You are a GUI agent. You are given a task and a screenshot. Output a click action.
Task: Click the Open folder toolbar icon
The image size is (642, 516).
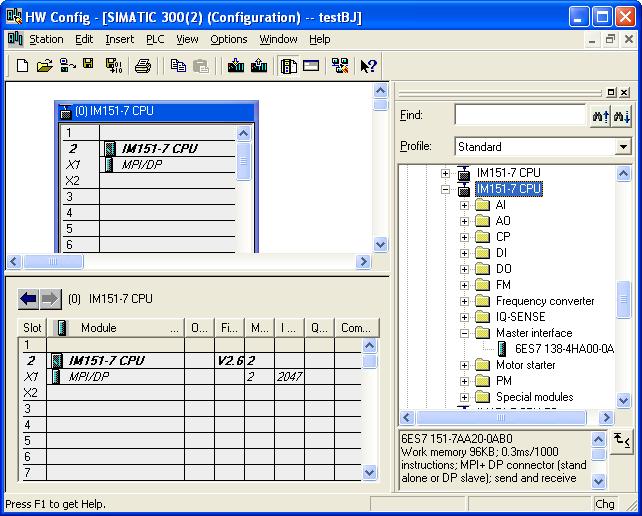click(x=44, y=66)
